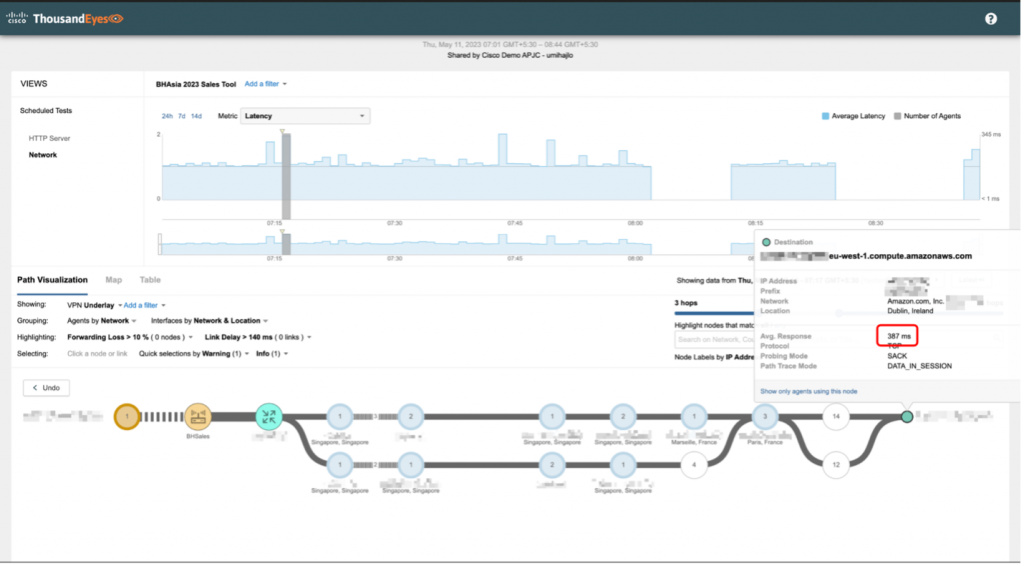Screen dimensions: 1024x566
Task: Toggle Number of Agents legend item
Action: (928, 116)
